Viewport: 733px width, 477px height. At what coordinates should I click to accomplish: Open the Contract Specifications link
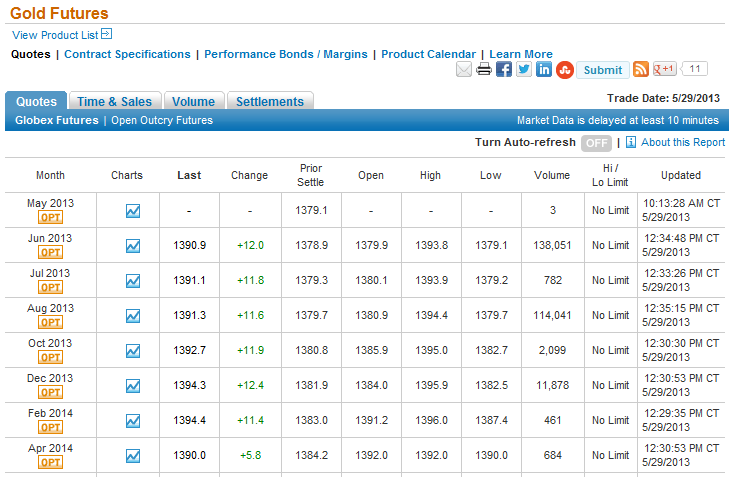[x=127, y=54]
